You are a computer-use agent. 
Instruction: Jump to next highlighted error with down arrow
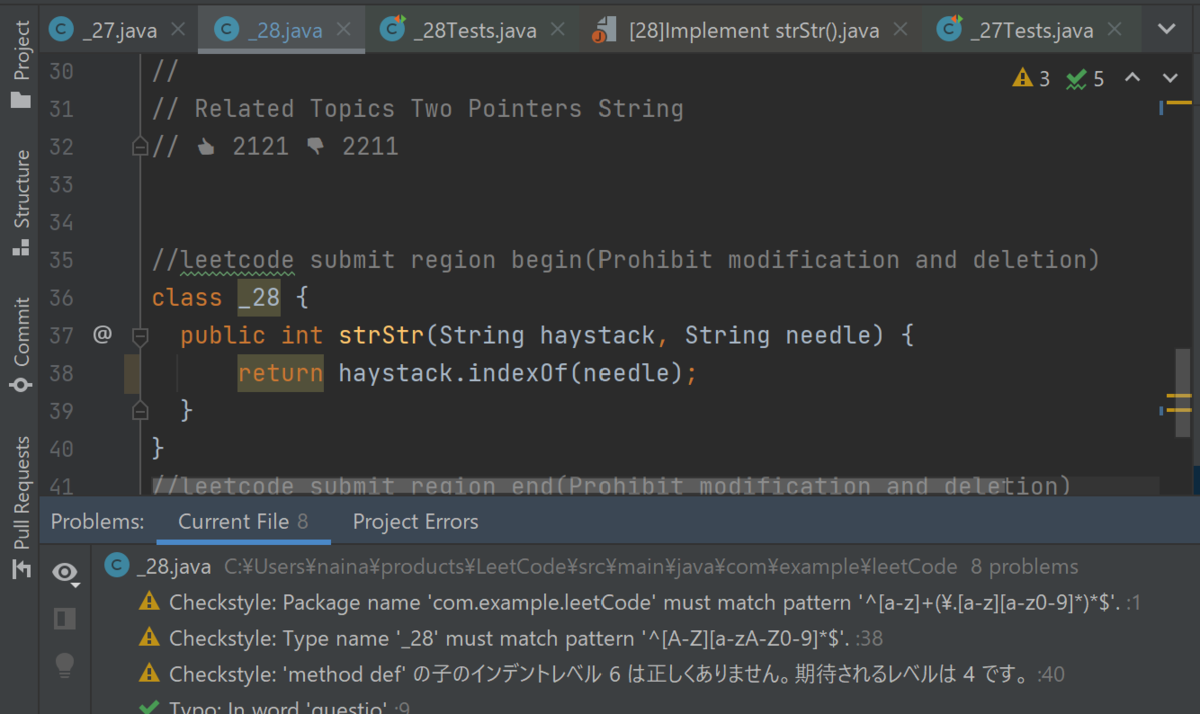pyautogui.click(x=1168, y=76)
